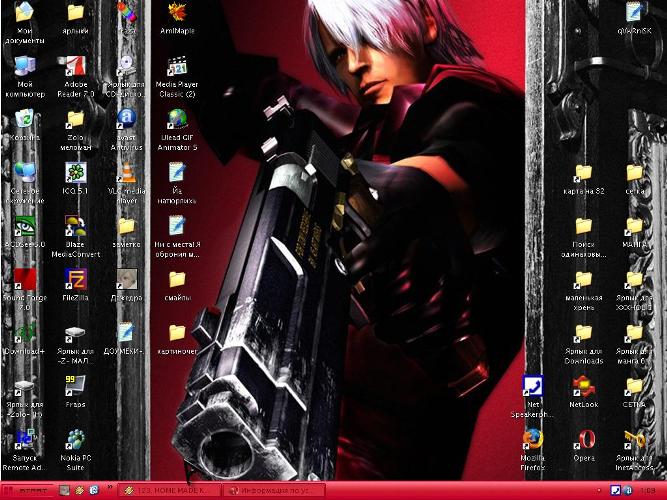The width and height of the screenshot is (667, 500).
Task: Switch to the Информация по у... taskbar window
Action: [274, 491]
